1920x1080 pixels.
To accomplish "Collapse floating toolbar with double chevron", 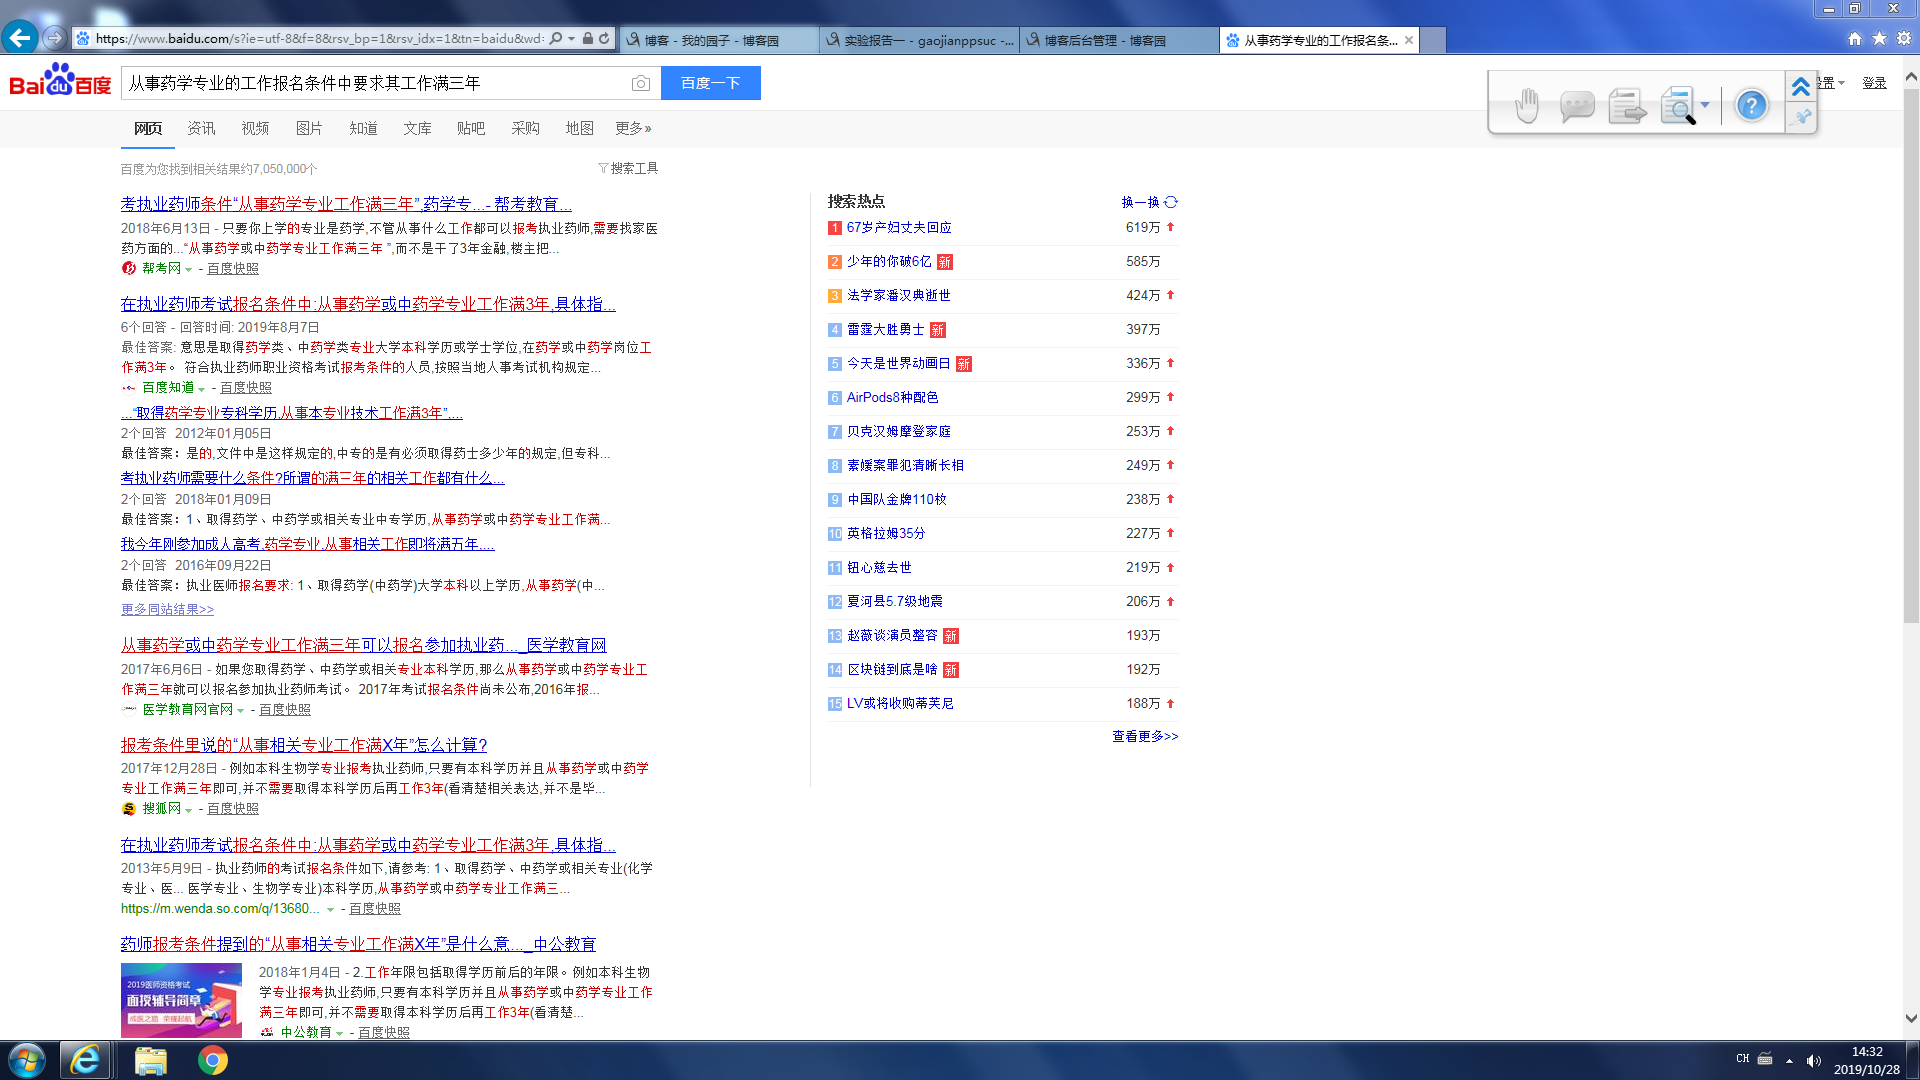I will [x=1801, y=87].
